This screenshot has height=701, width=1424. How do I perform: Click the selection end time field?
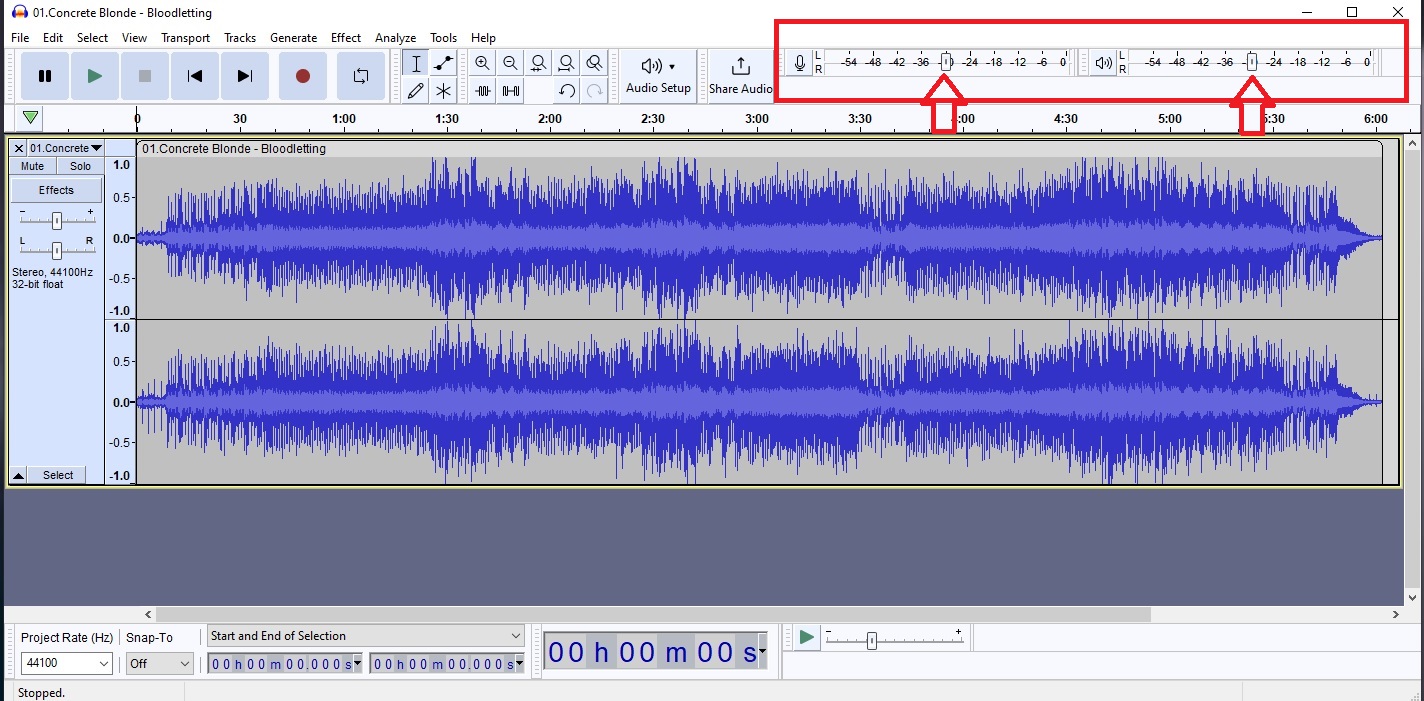point(447,664)
